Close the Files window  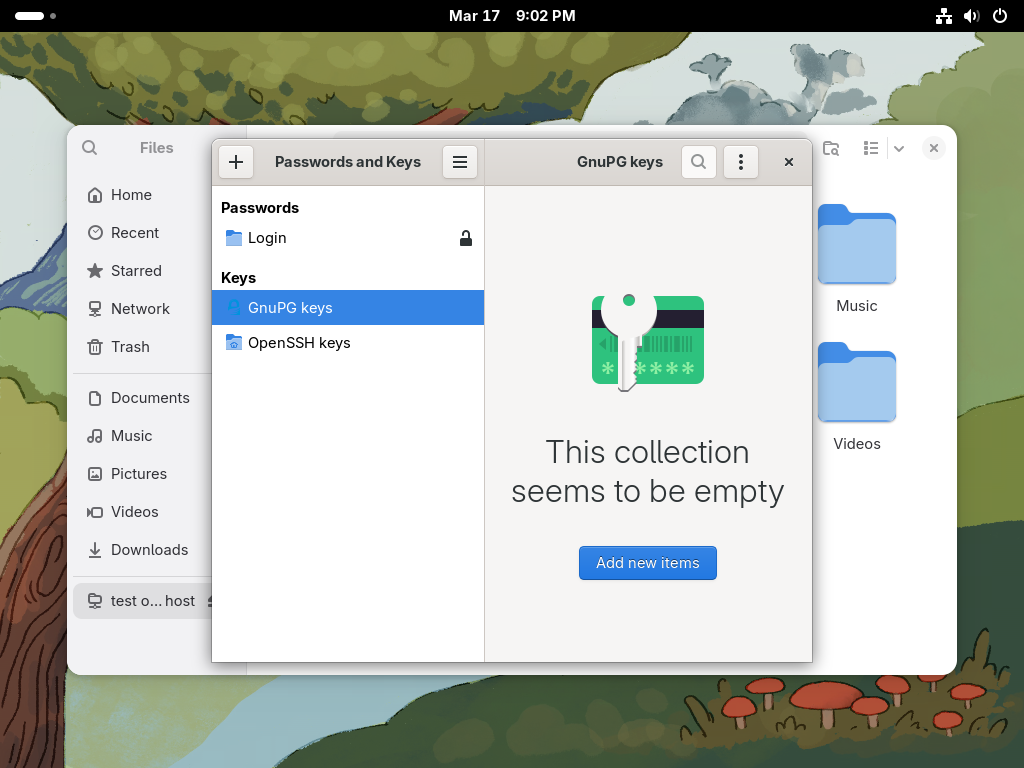click(934, 148)
